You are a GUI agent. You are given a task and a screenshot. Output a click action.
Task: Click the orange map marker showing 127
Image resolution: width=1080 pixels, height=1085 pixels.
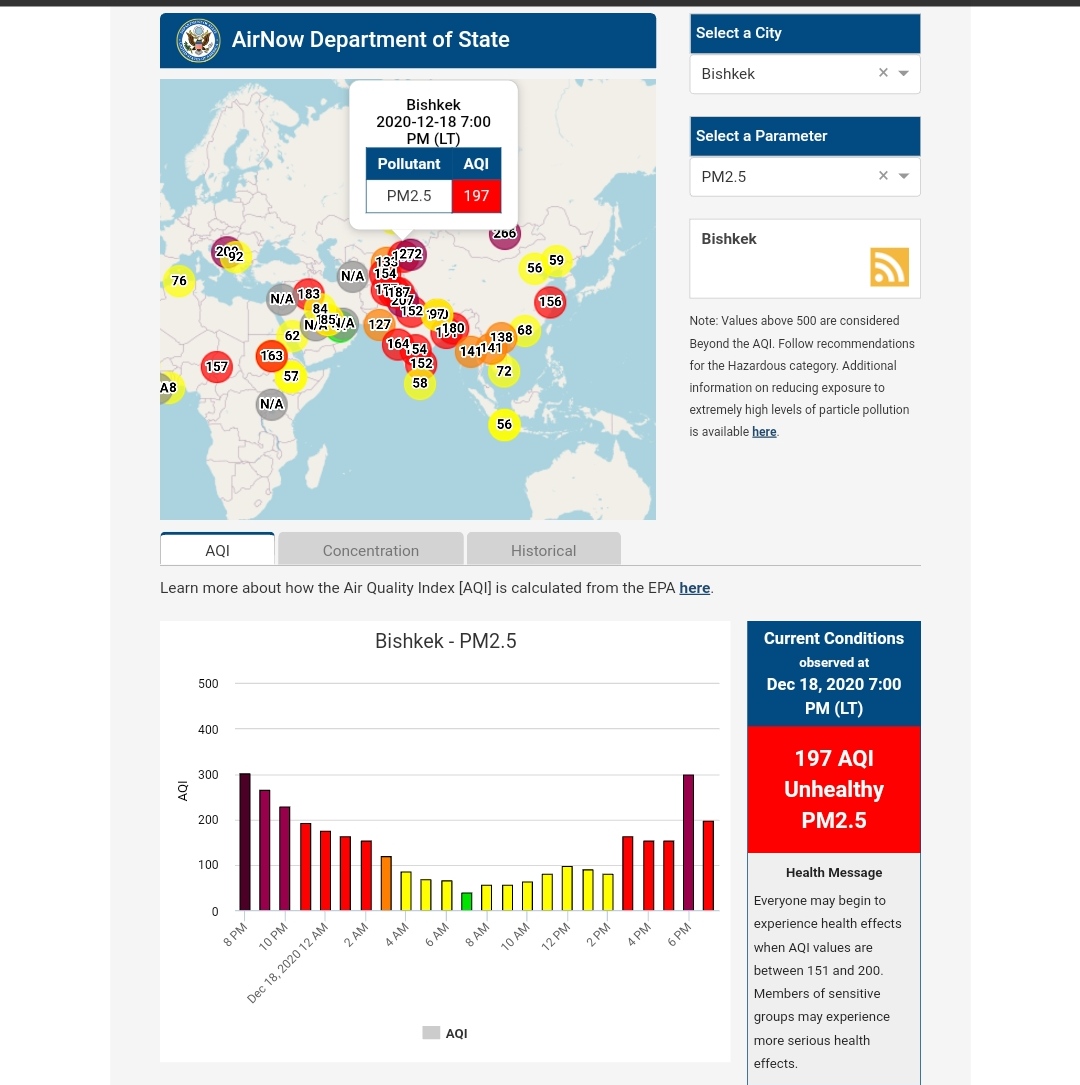[x=379, y=324]
